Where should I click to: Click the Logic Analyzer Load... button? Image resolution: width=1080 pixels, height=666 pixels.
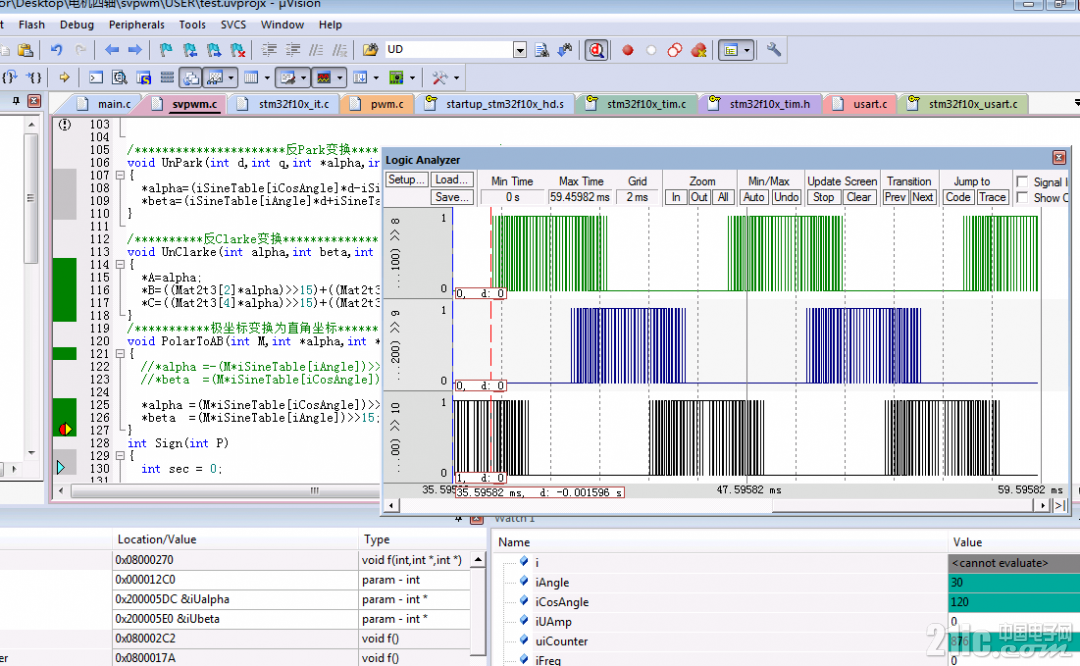point(452,180)
